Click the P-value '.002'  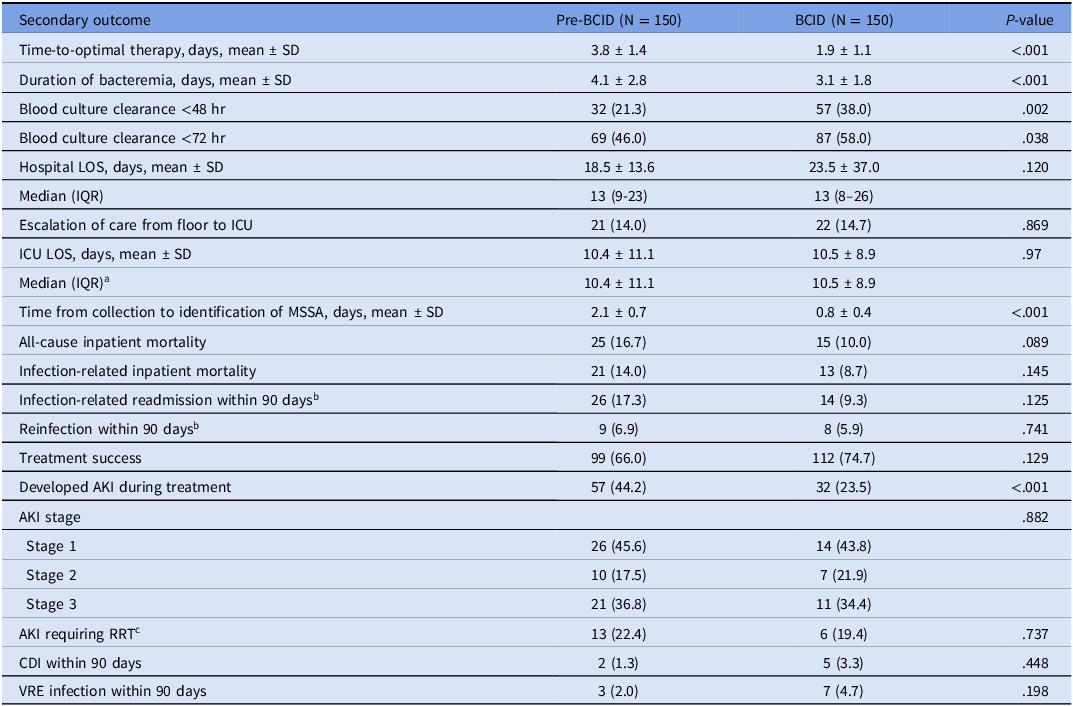pos(1036,109)
